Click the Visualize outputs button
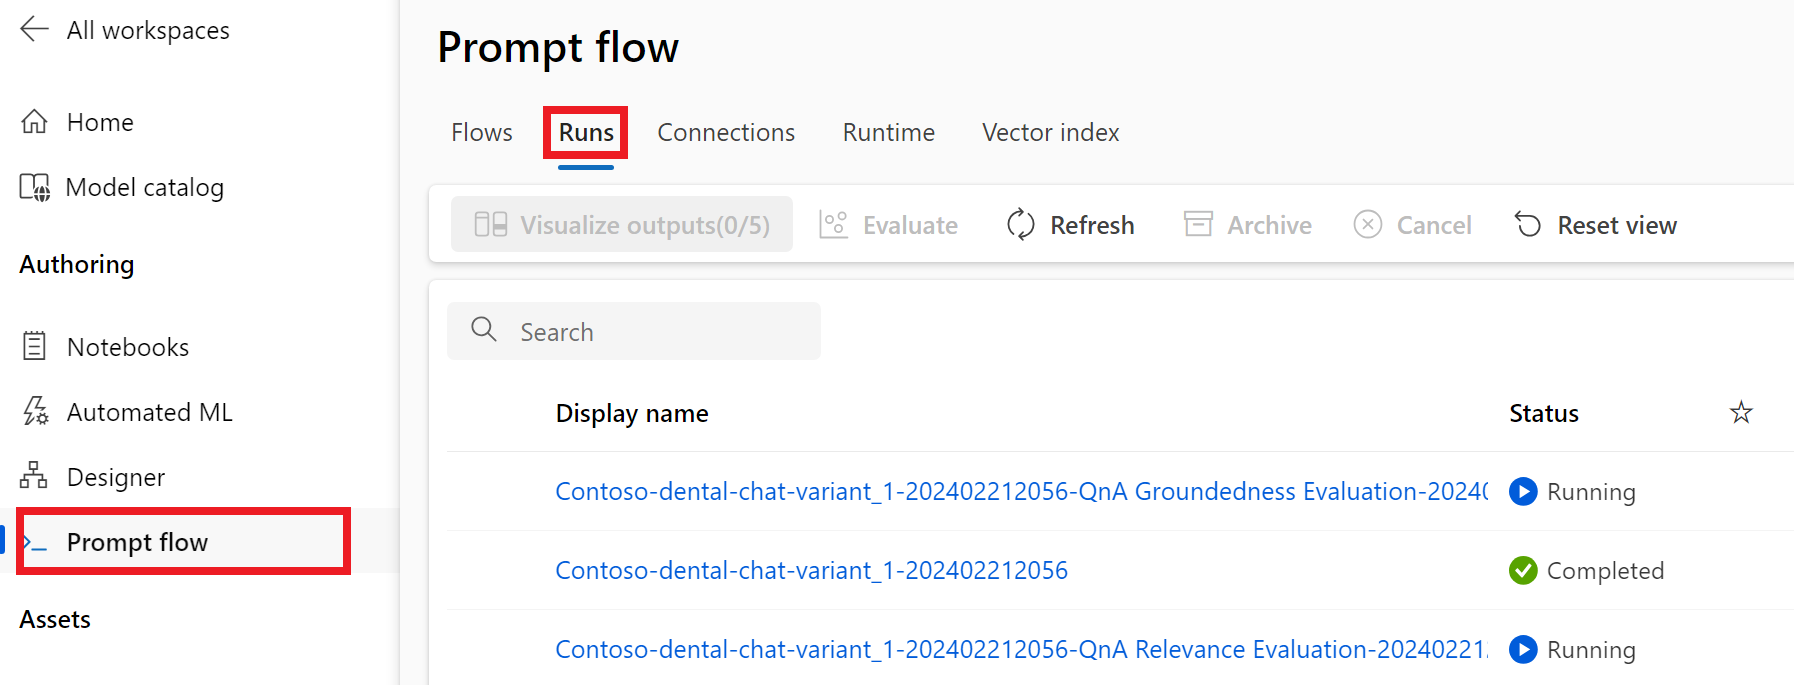Screen dimensions: 1794x685 621,225
